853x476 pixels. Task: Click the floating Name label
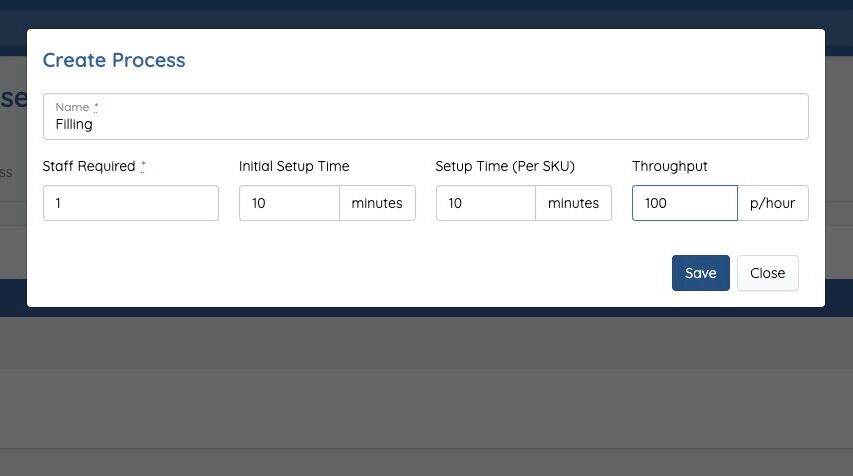(72, 107)
